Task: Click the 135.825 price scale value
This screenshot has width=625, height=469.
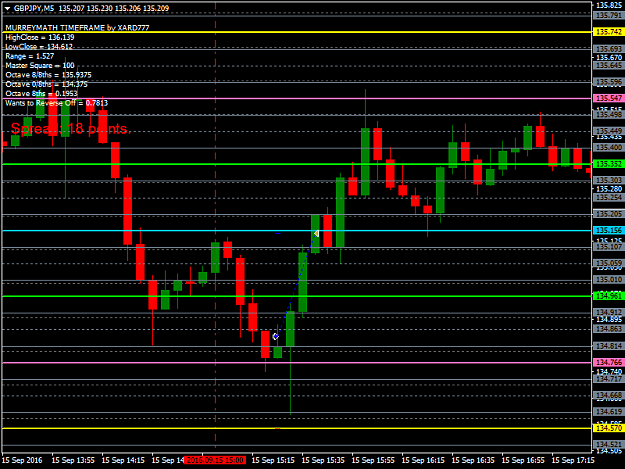Action: tap(609, 6)
